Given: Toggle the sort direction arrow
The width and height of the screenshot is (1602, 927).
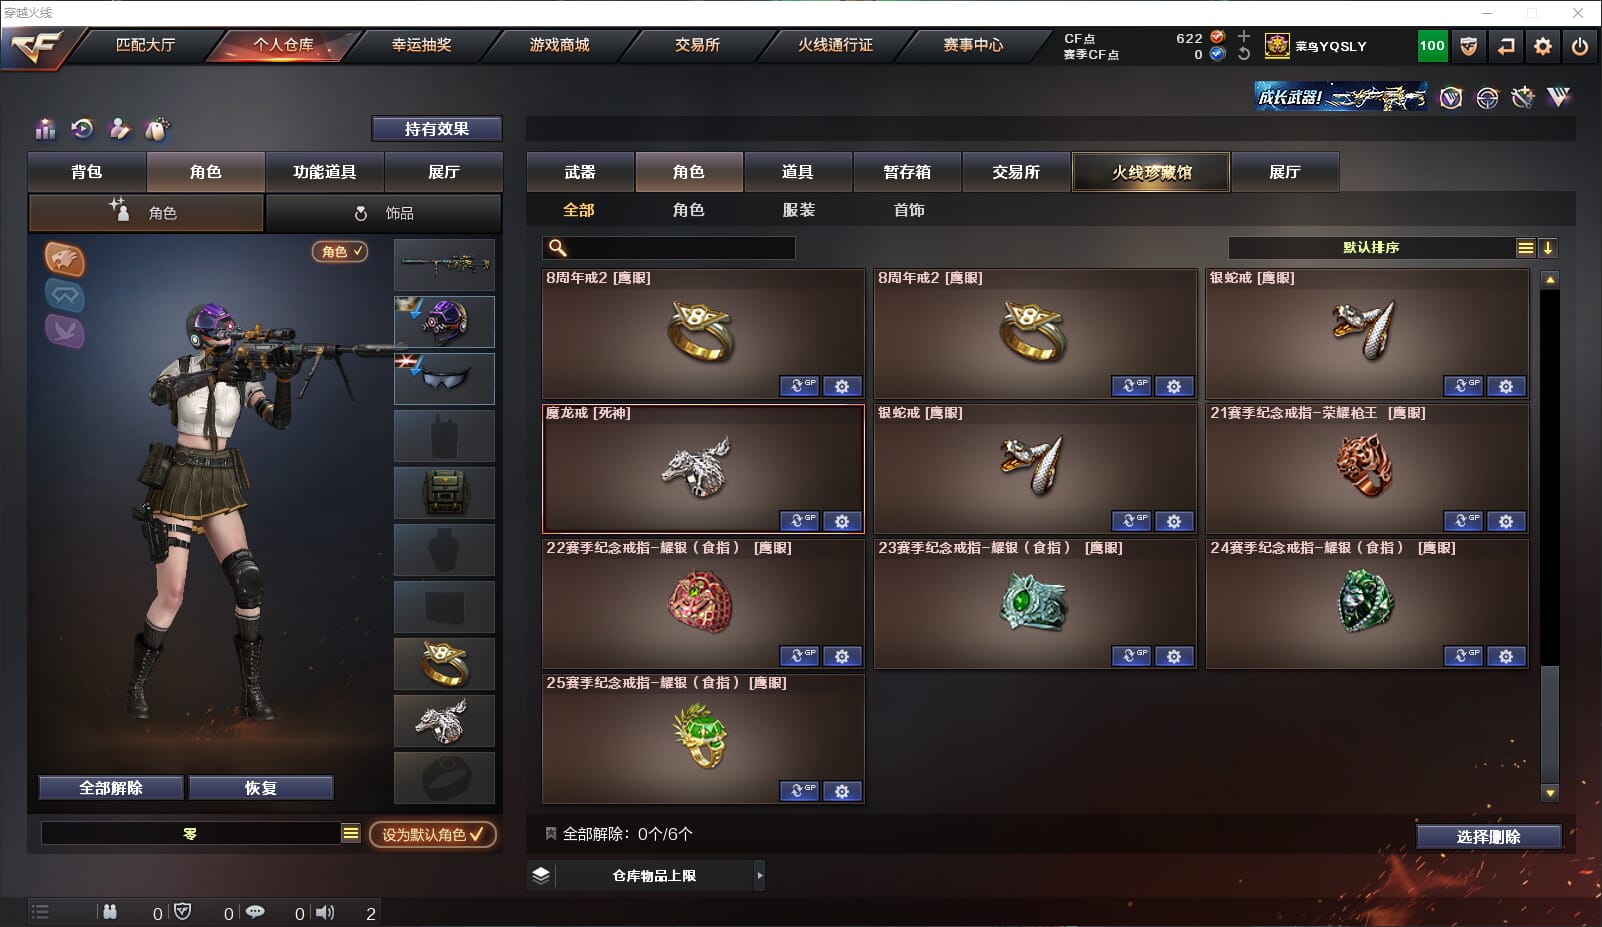Looking at the screenshot, I should click(1547, 248).
